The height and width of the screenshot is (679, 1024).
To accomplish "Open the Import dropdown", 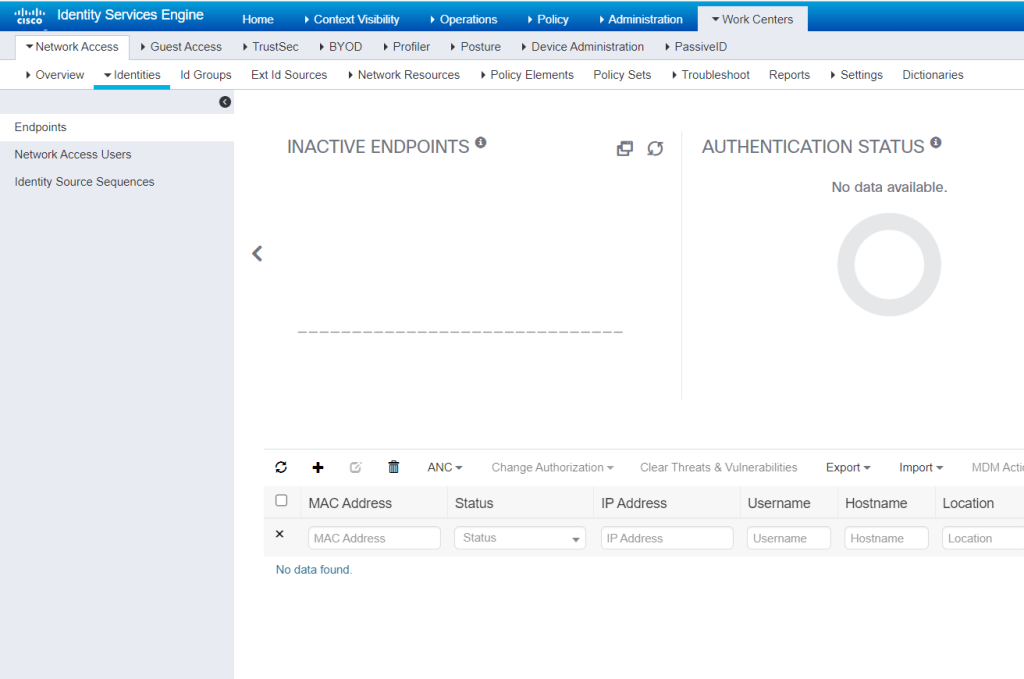I will click(x=921, y=467).
